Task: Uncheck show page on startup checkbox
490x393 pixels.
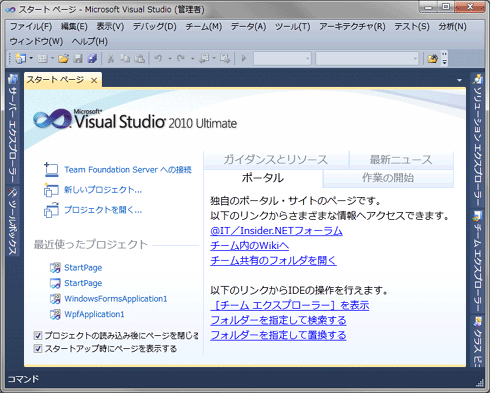Action: point(38,349)
